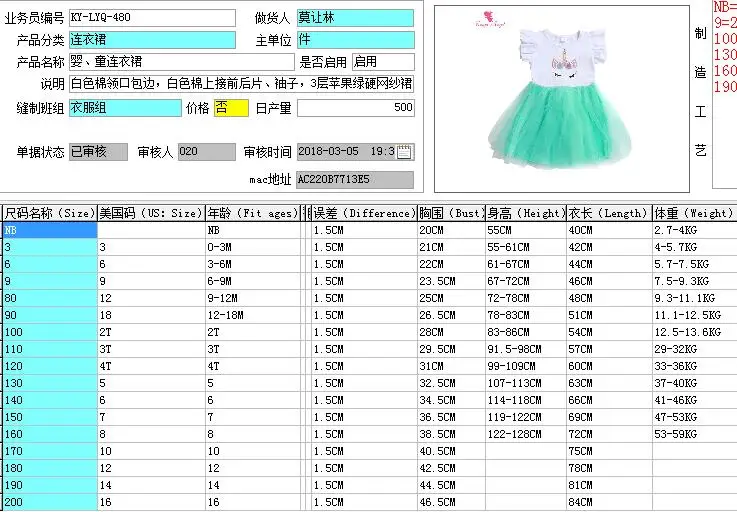Click the 误差 (Difference) column header
Screen dimensions: 737x512
[364, 213]
